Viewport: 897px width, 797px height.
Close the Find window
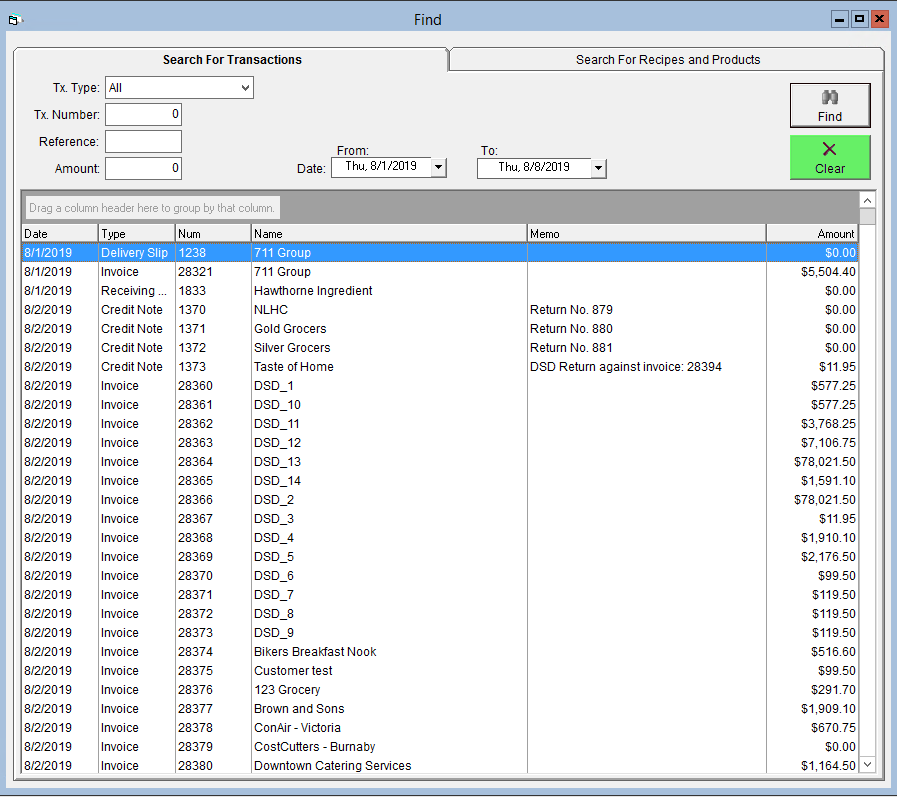coord(879,19)
